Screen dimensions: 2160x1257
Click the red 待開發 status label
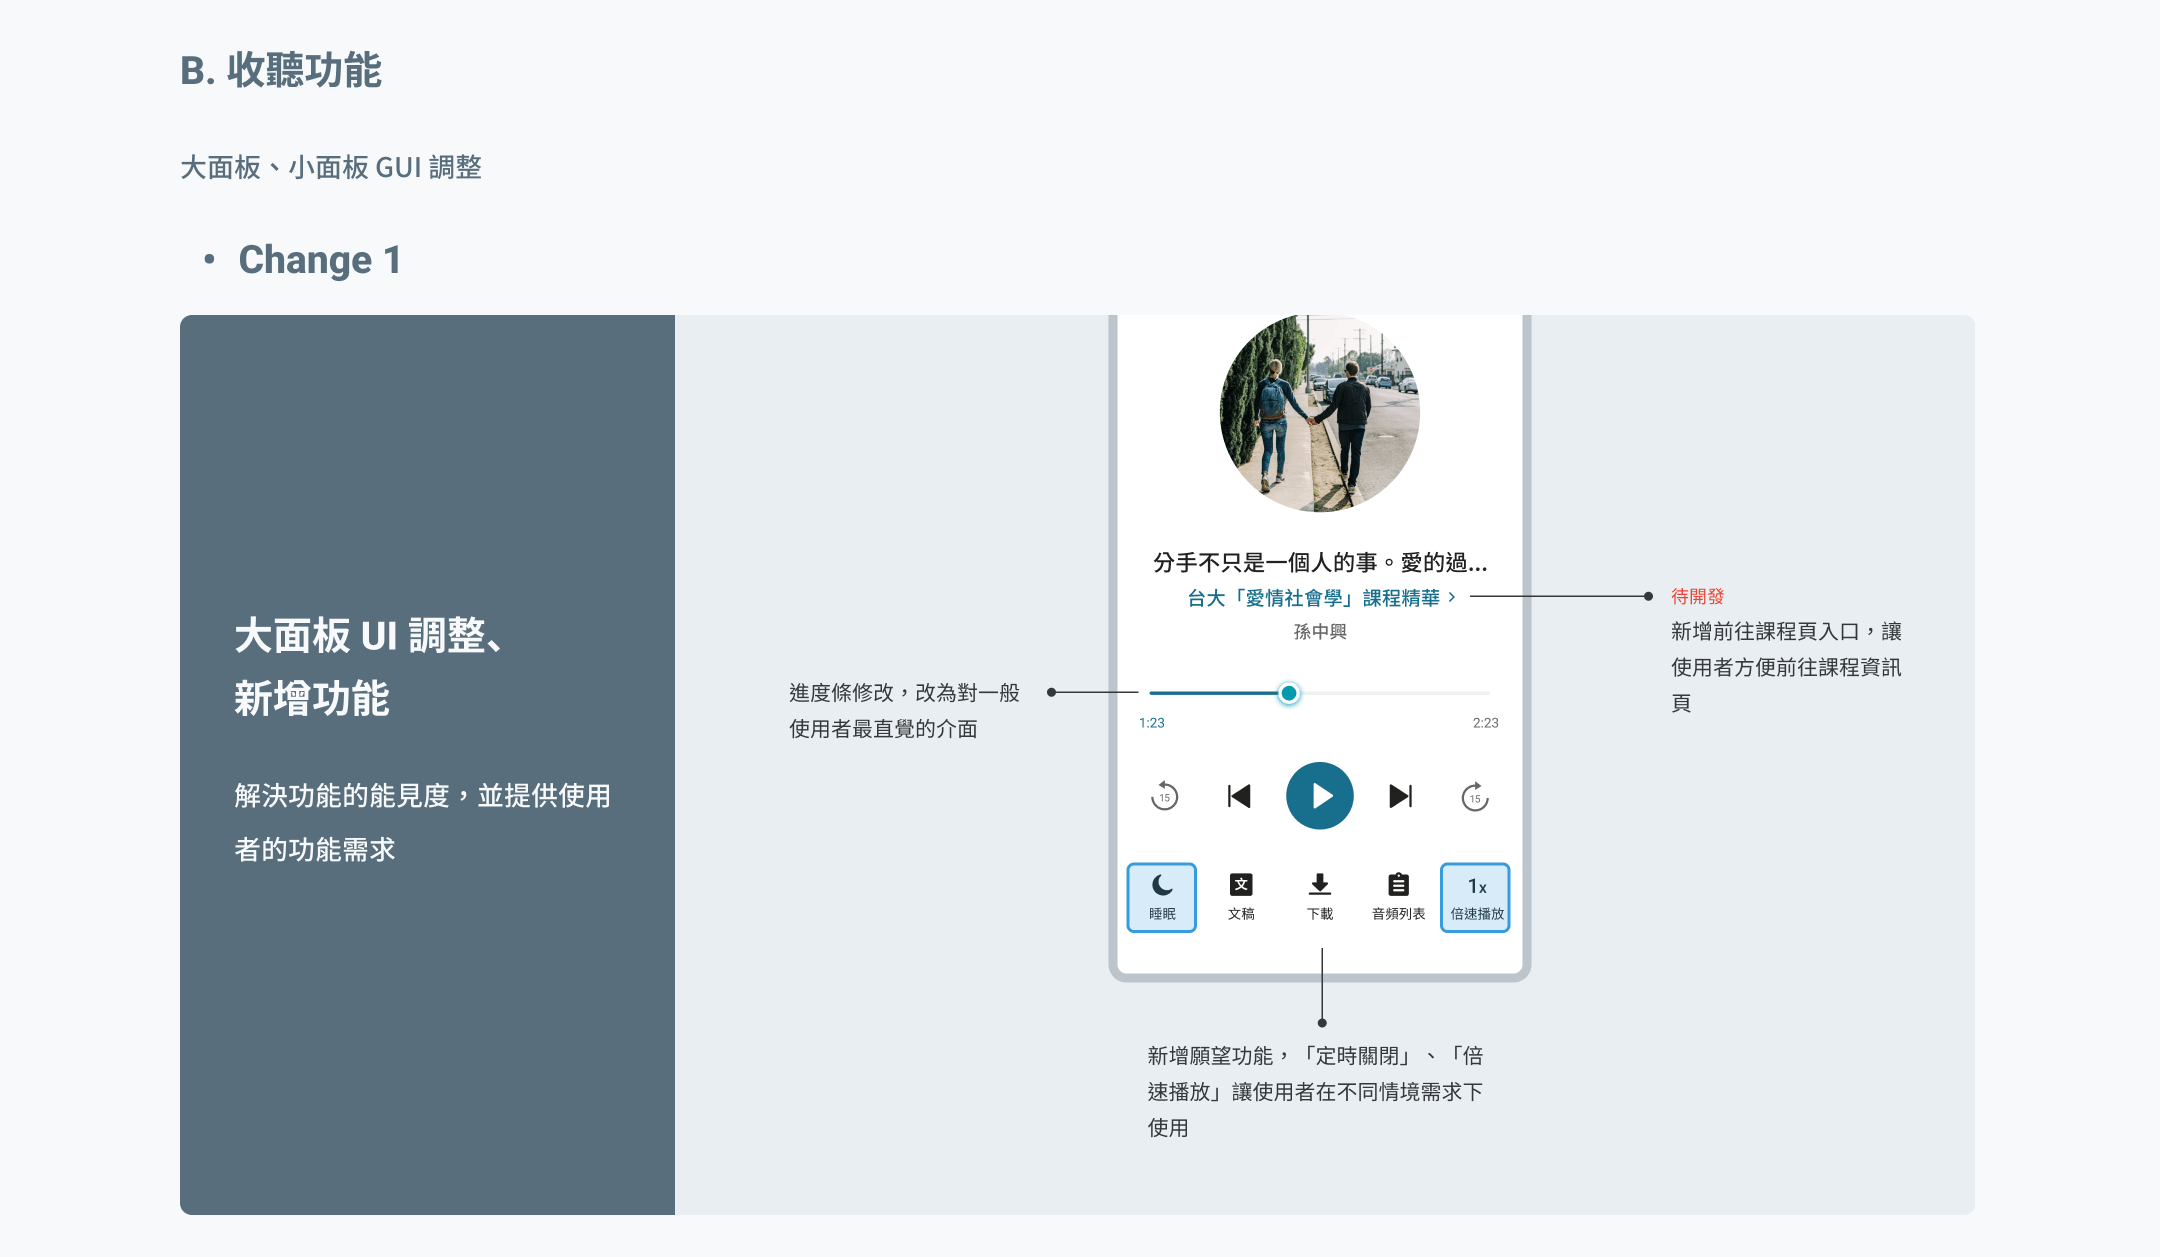(1697, 597)
